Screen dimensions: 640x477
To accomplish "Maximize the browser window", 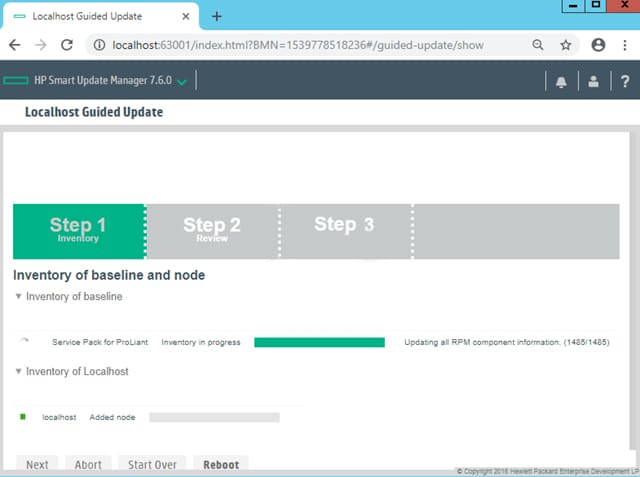I will point(596,5).
